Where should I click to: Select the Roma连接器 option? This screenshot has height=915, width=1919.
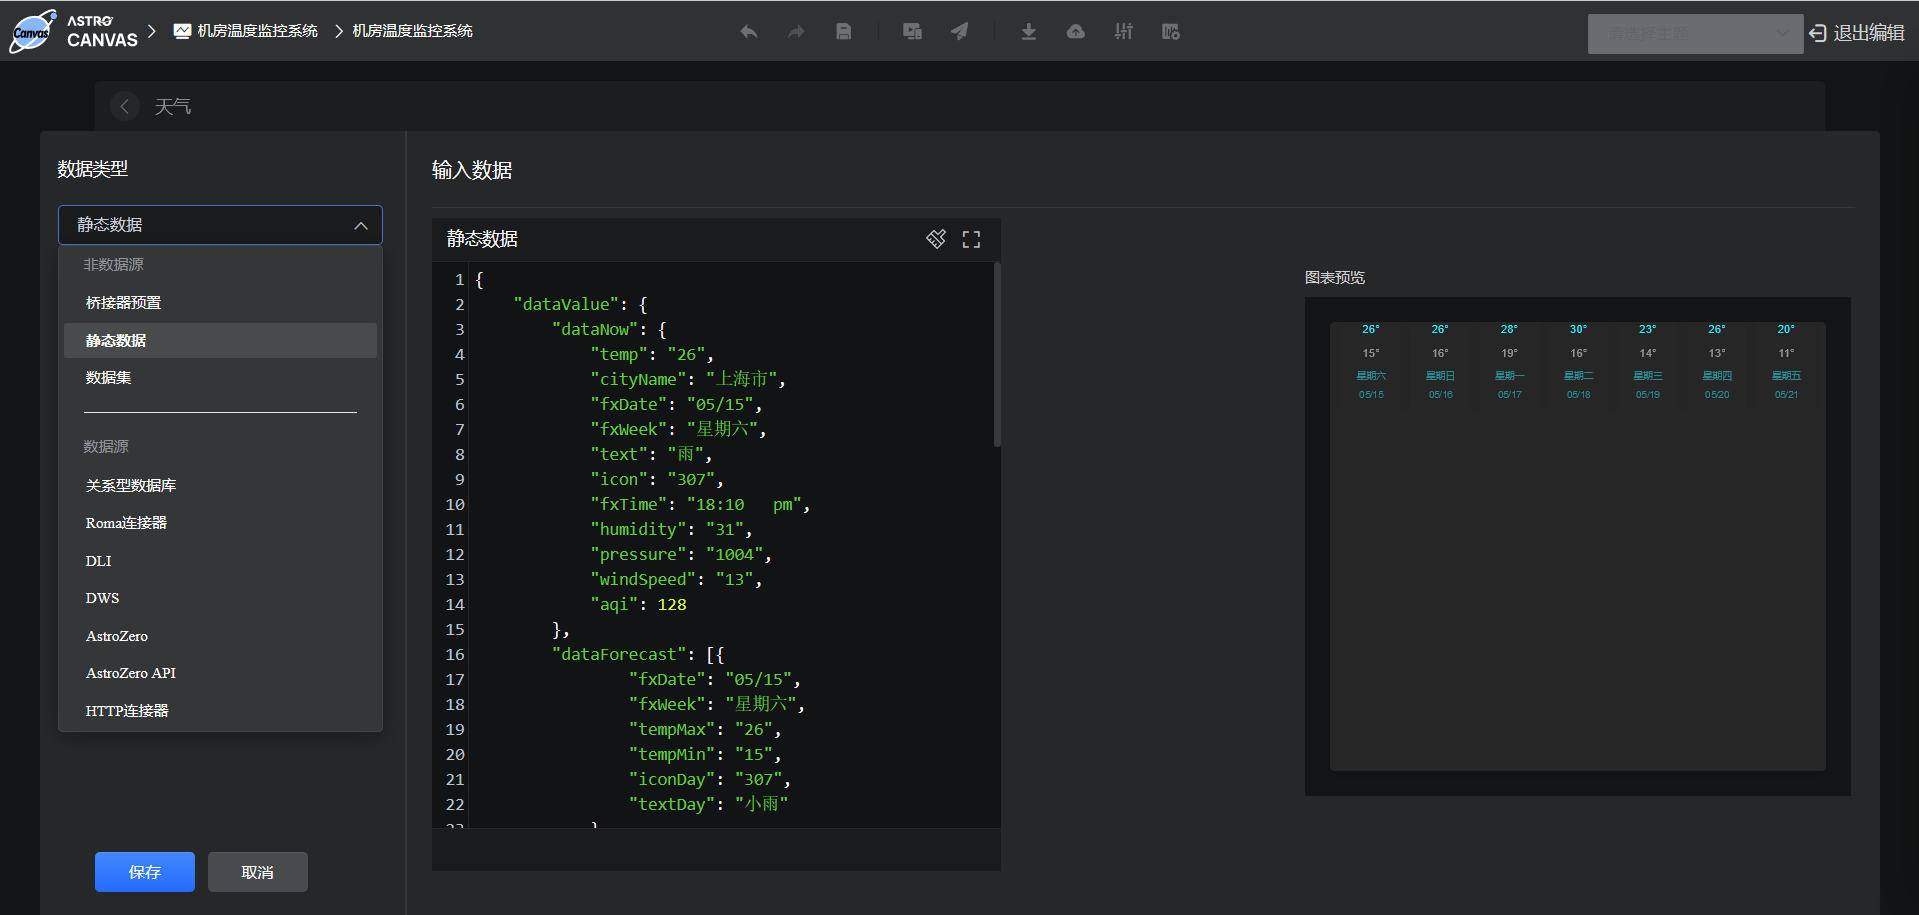220,523
